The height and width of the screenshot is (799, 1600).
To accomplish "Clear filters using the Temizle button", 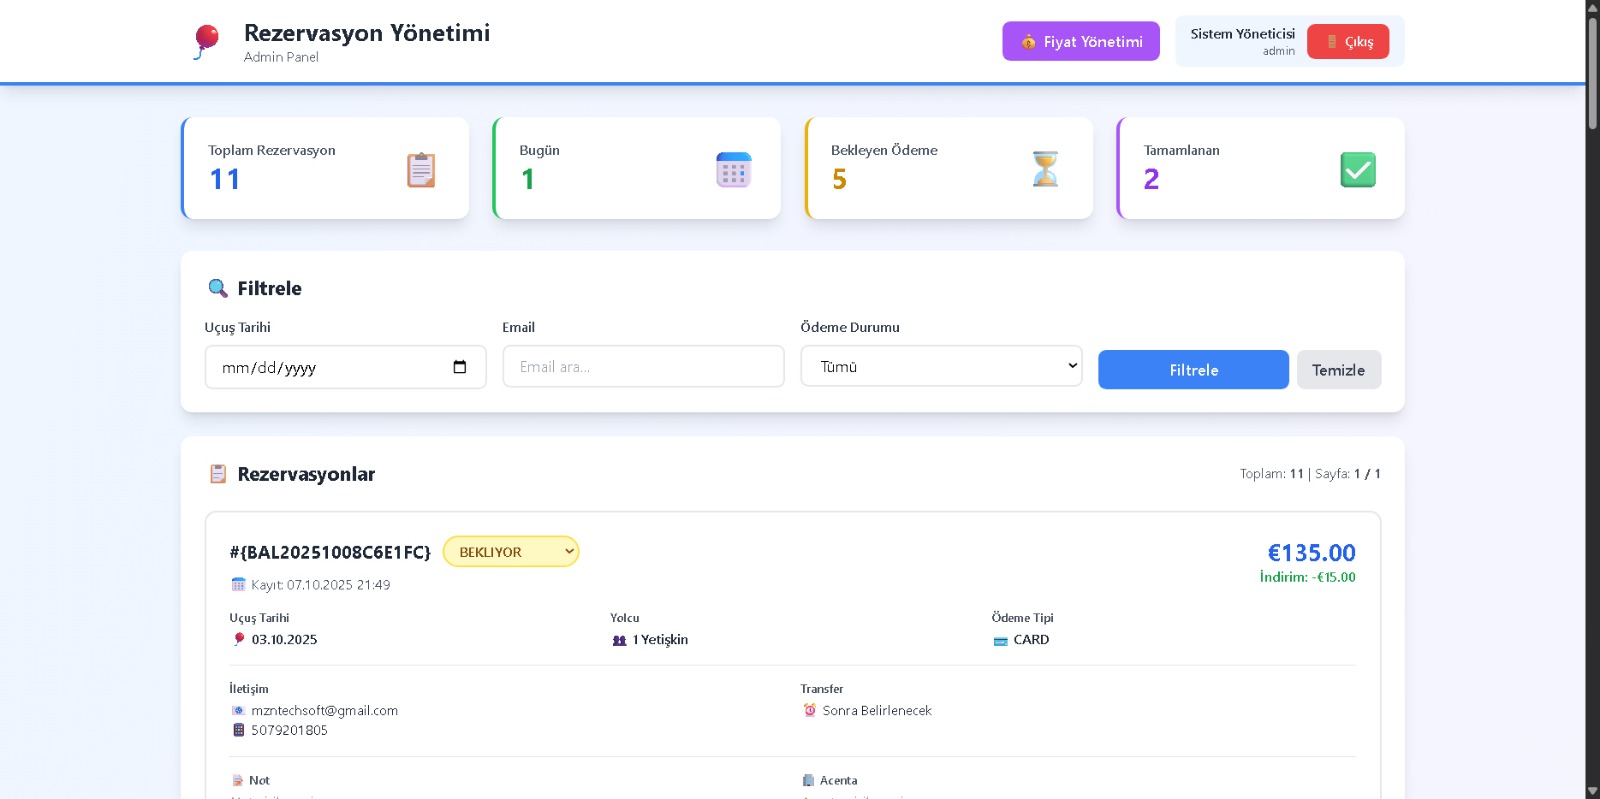I will (x=1338, y=370).
